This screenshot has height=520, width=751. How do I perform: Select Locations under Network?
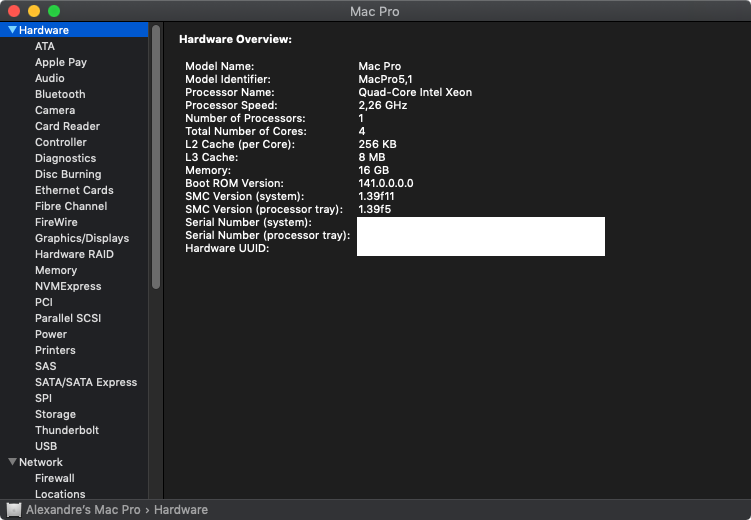60,494
